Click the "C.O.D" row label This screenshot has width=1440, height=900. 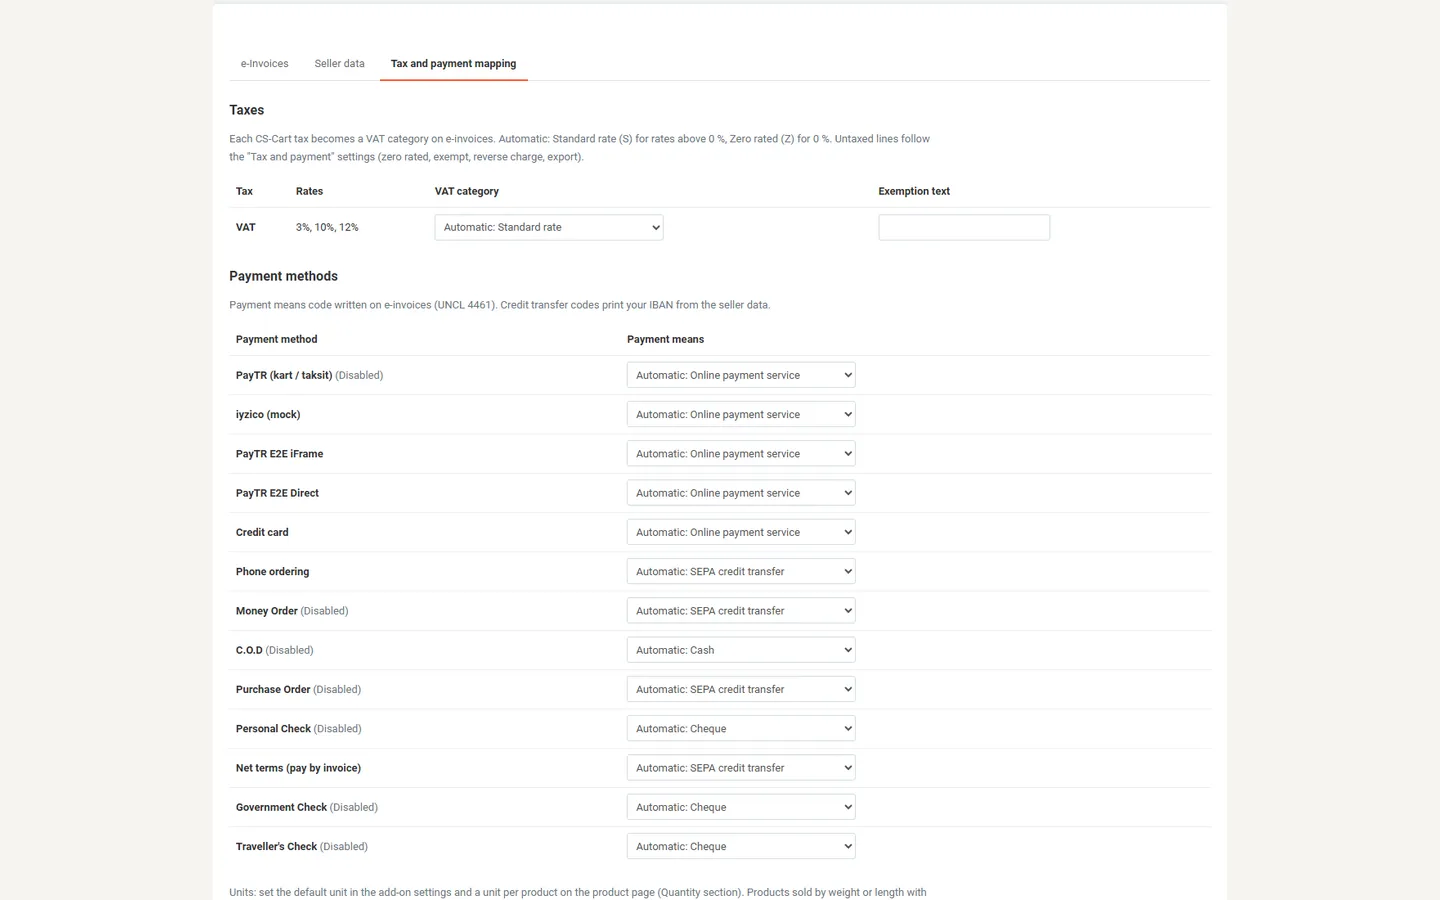(x=249, y=650)
